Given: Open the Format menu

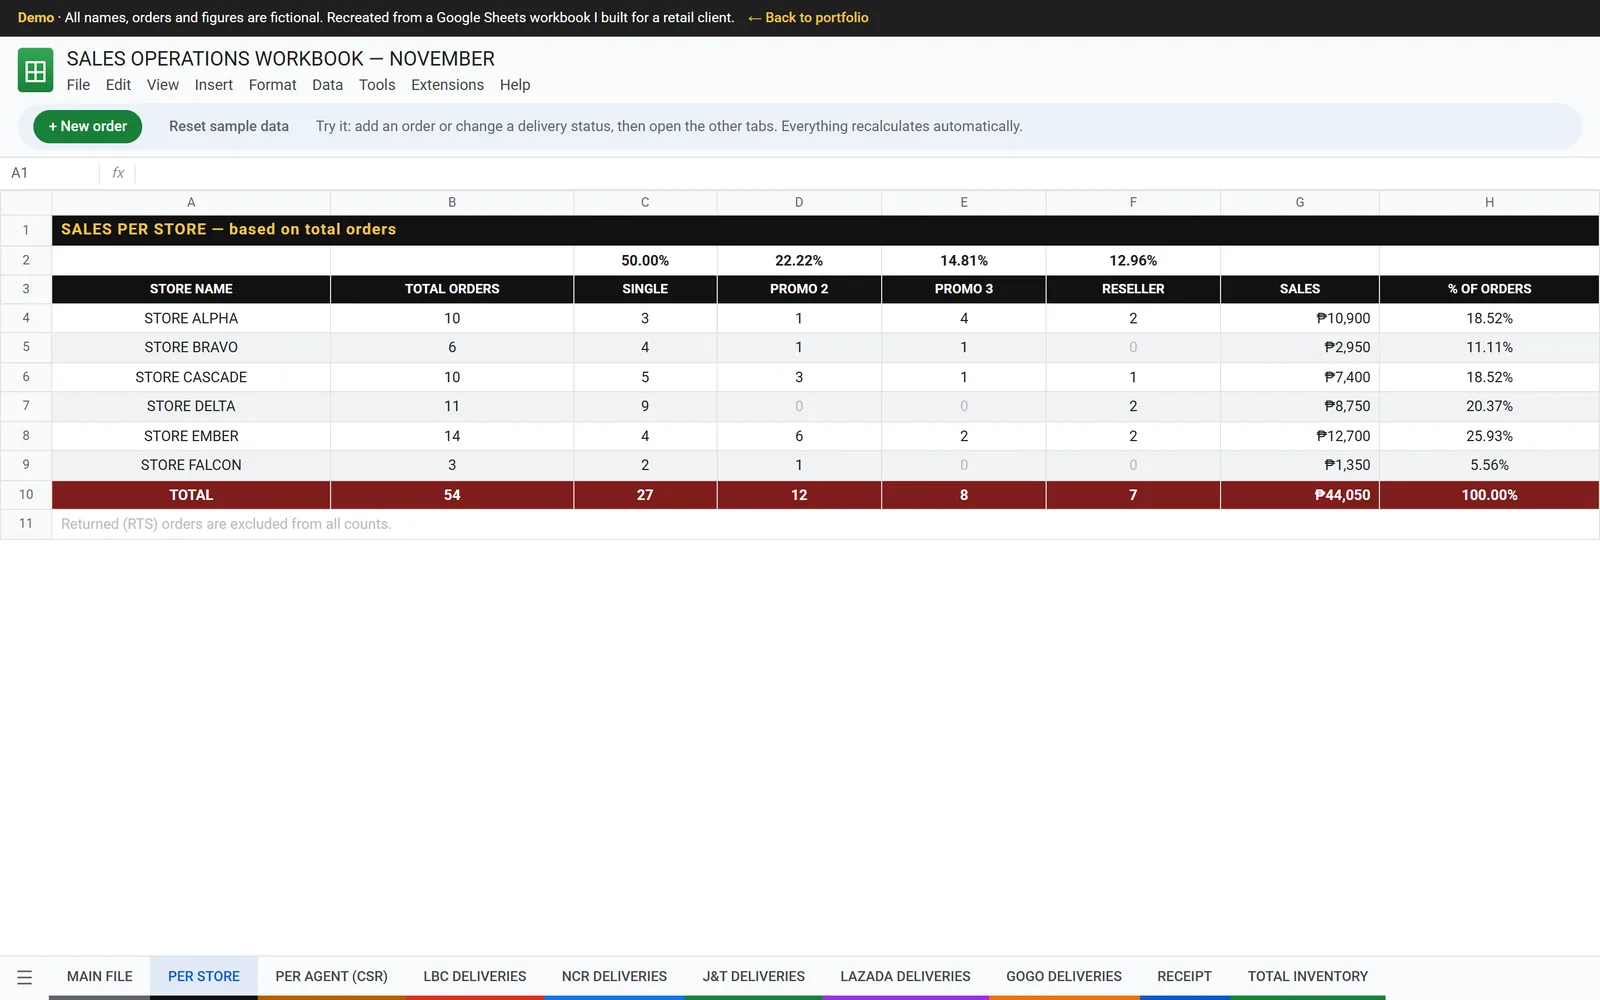Looking at the screenshot, I should coord(273,85).
